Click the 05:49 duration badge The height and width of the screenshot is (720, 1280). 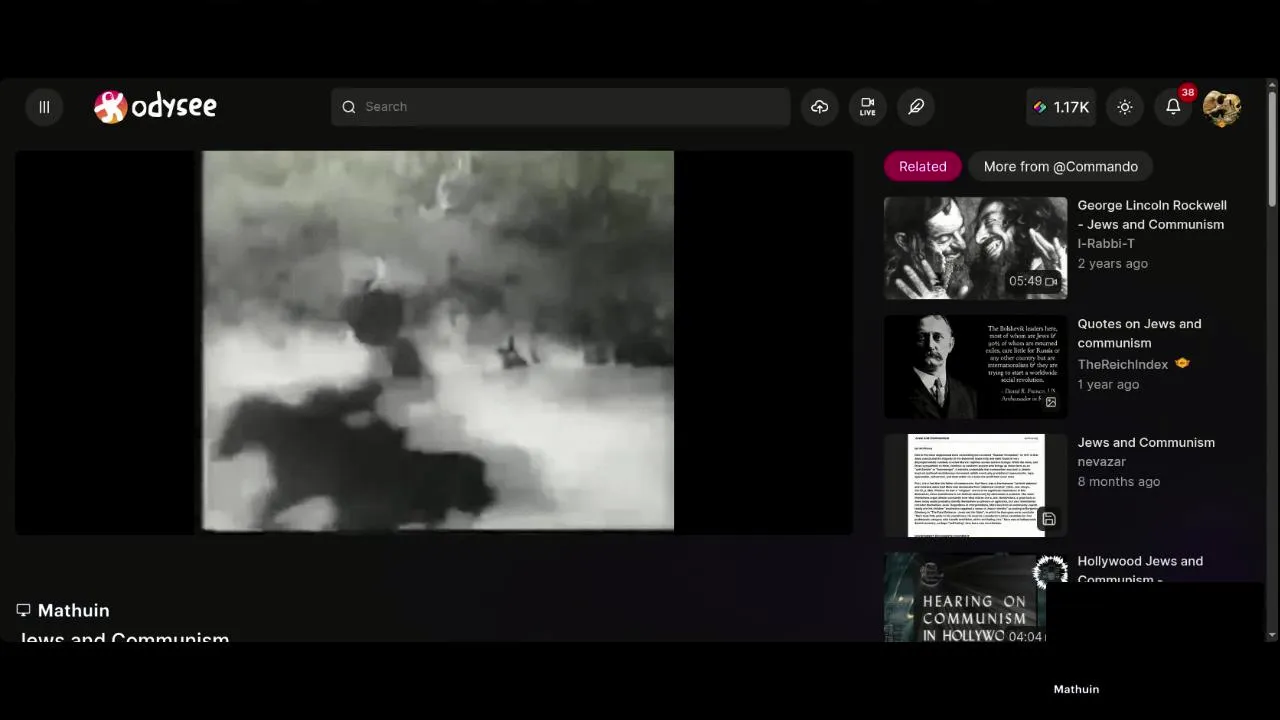pos(1033,282)
